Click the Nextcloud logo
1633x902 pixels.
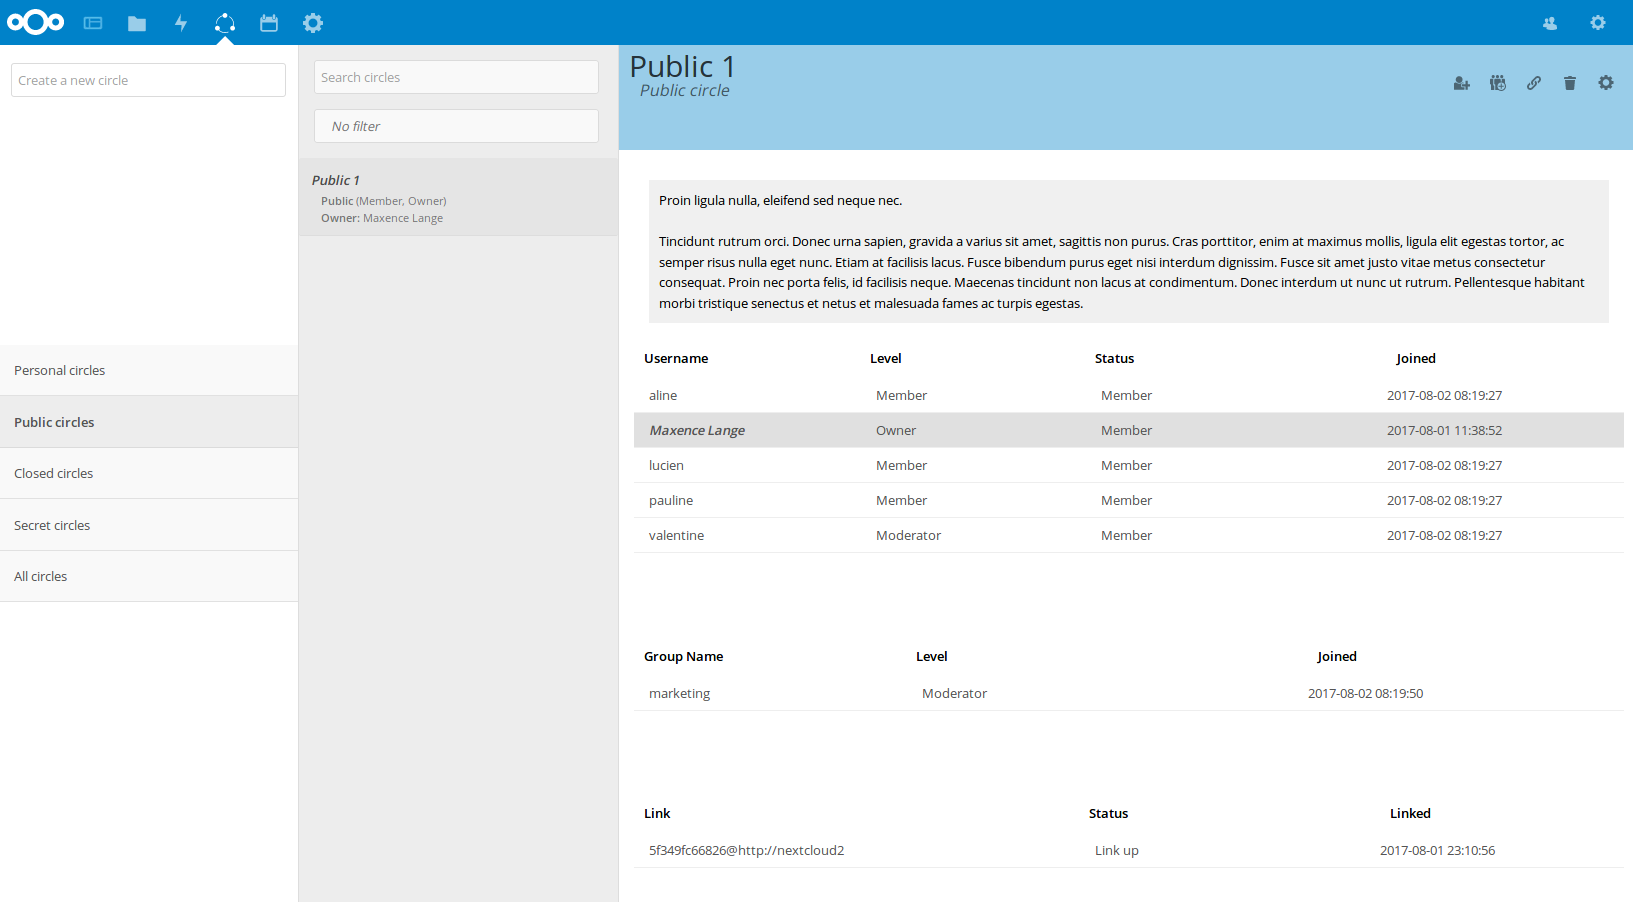(36, 22)
